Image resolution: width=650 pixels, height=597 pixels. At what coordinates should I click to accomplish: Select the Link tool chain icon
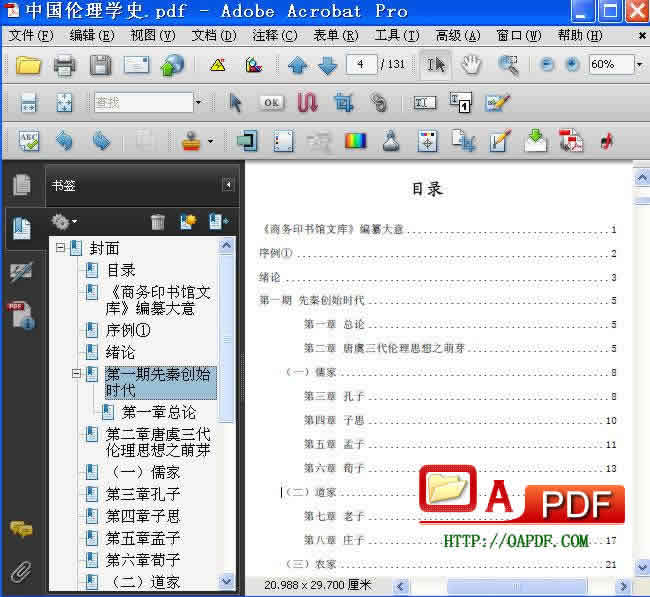point(378,102)
